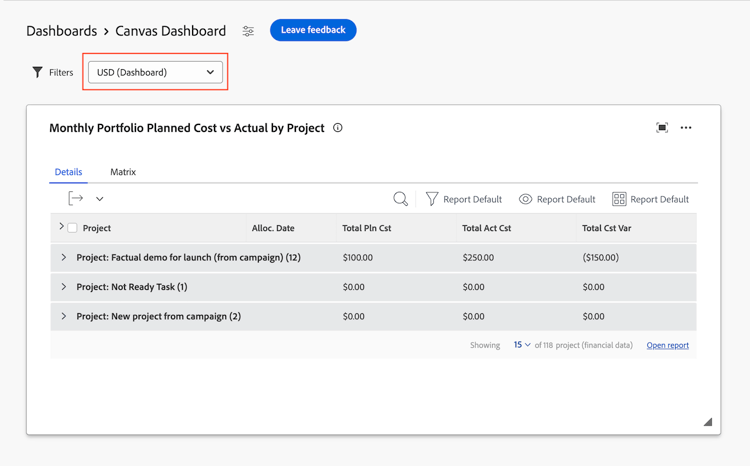
Task: Expand the Not Ready Task project row
Action: click(x=64, y=287)
